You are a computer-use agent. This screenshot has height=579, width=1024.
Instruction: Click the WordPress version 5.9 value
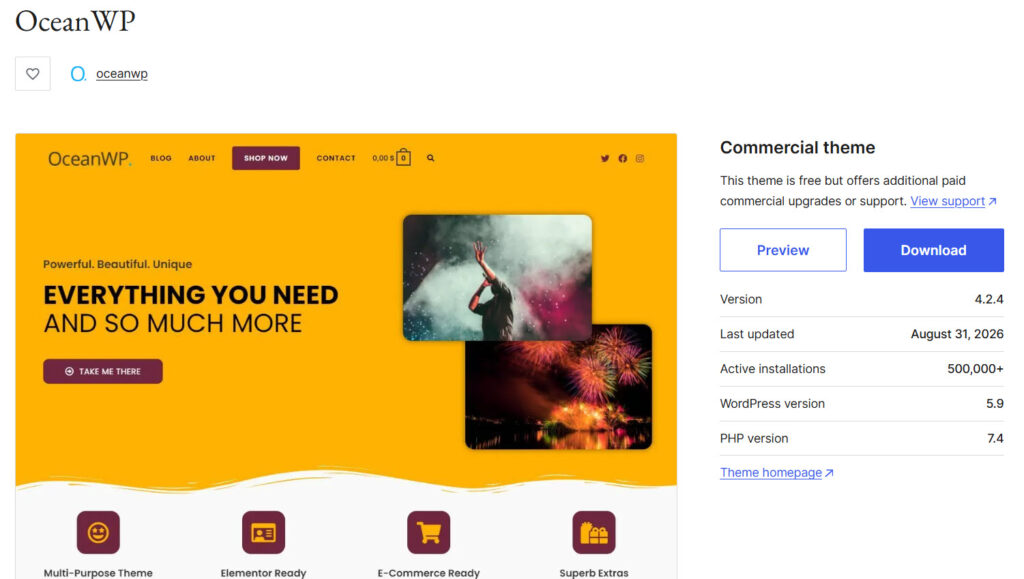click(x=995, y=403)
